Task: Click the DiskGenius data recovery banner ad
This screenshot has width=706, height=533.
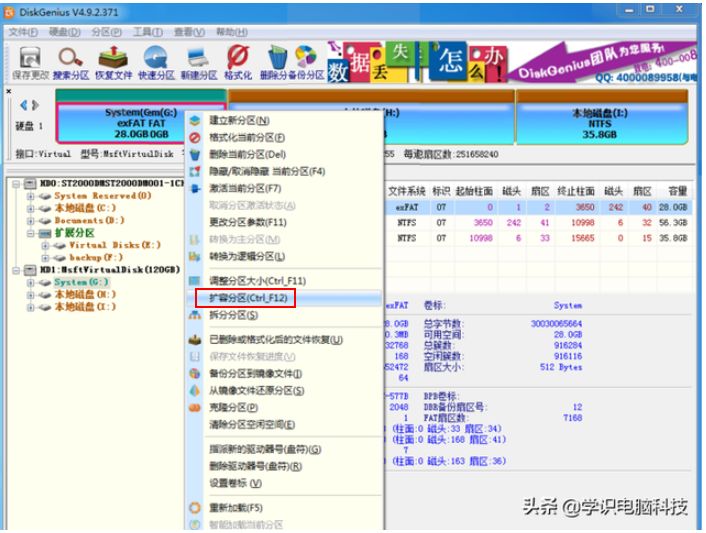Action: [x=511, y=62]
